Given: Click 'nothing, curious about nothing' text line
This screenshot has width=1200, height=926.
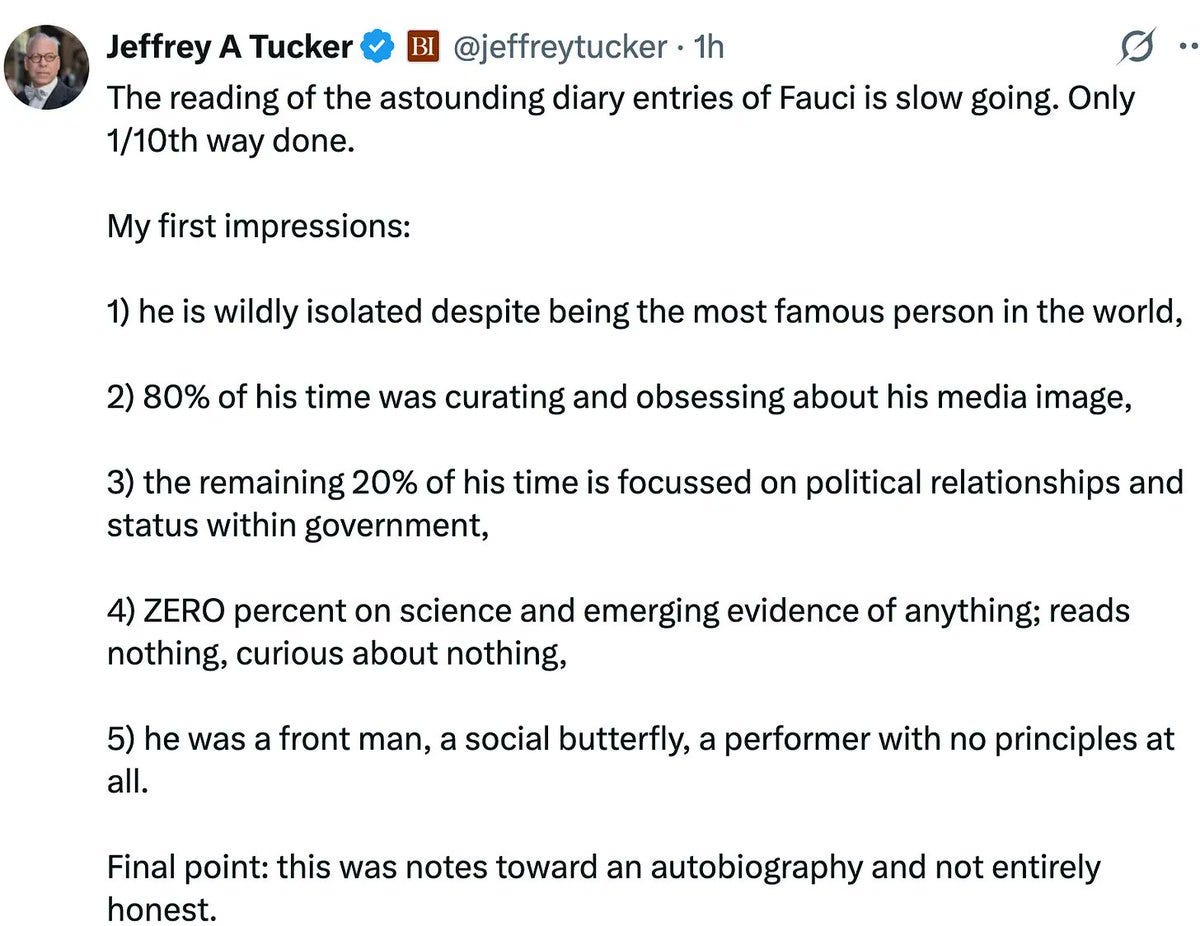Looking at the screenshot, I should click(x=336, y=654).
